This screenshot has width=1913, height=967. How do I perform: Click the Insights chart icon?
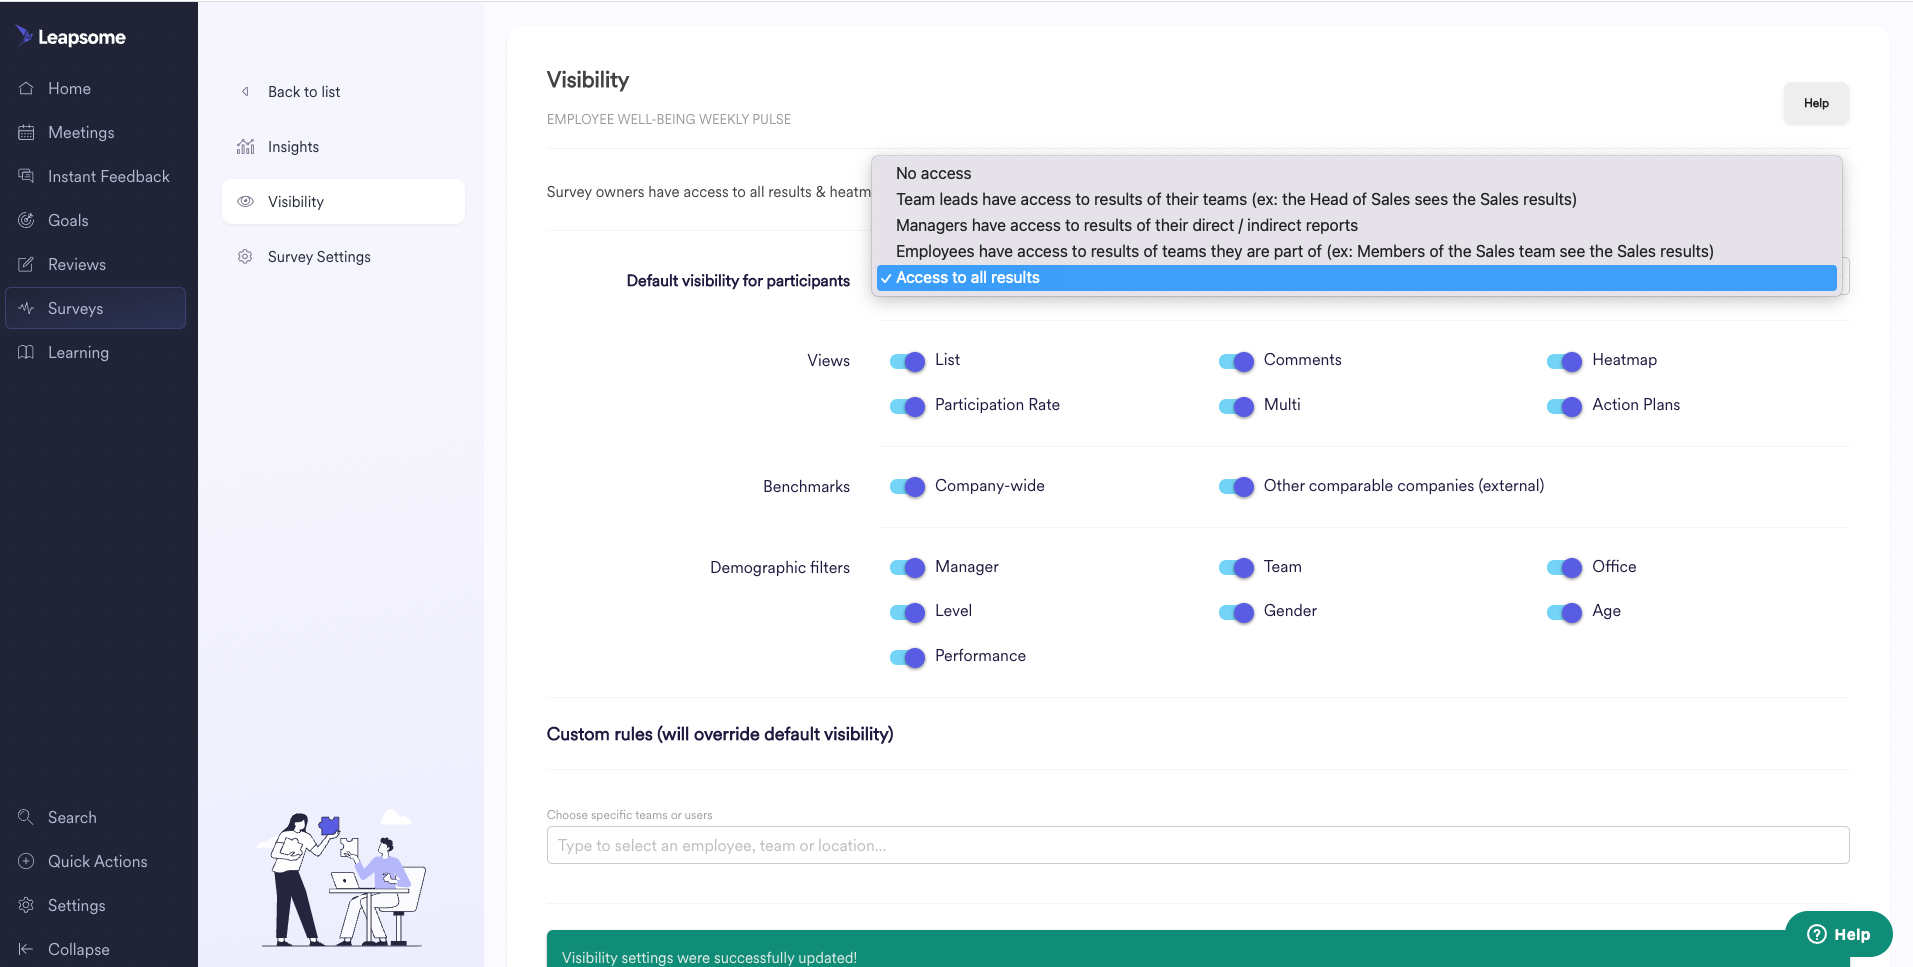(x=245, y=146)
